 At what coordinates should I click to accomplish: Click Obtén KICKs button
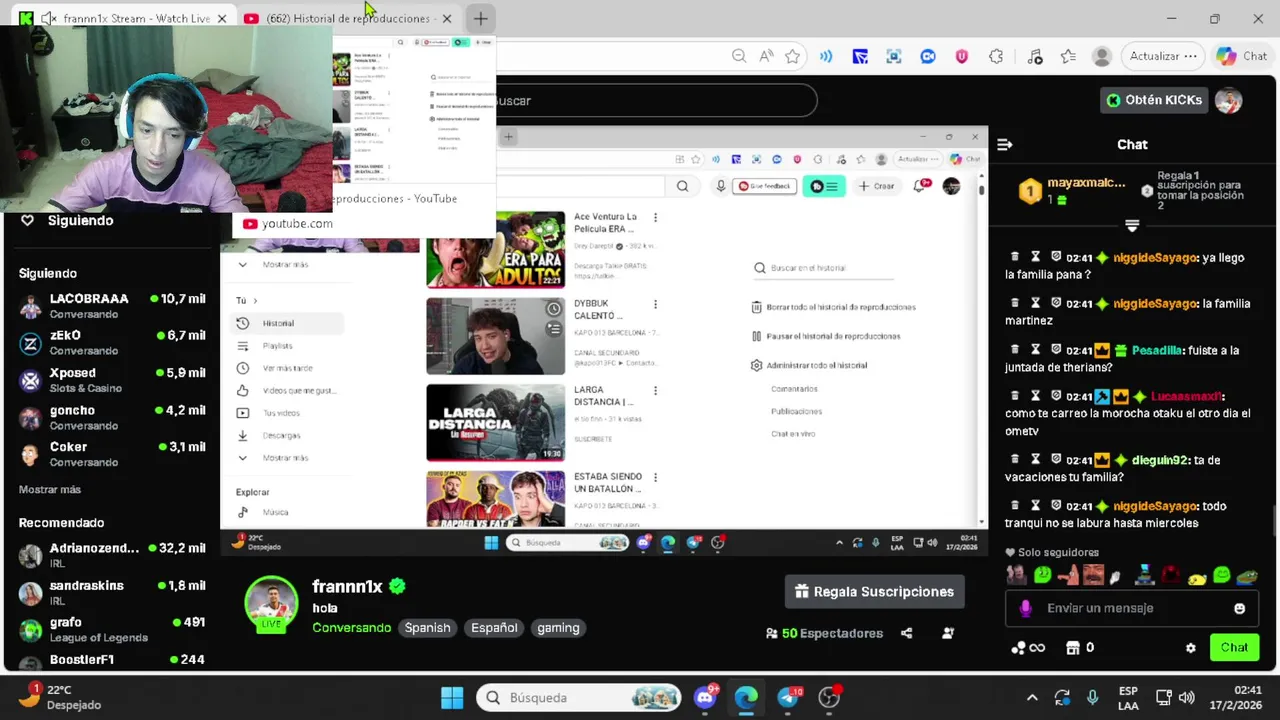pos(1153,100)
